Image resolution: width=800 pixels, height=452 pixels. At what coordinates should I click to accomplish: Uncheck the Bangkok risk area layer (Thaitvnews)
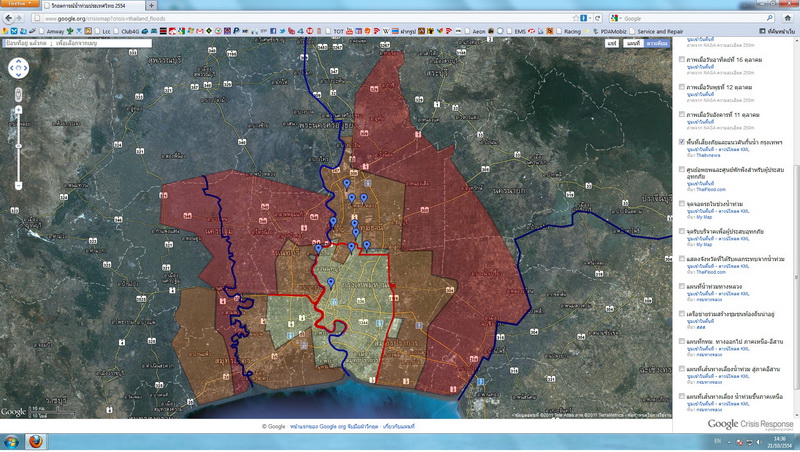(x=682, y=142)
